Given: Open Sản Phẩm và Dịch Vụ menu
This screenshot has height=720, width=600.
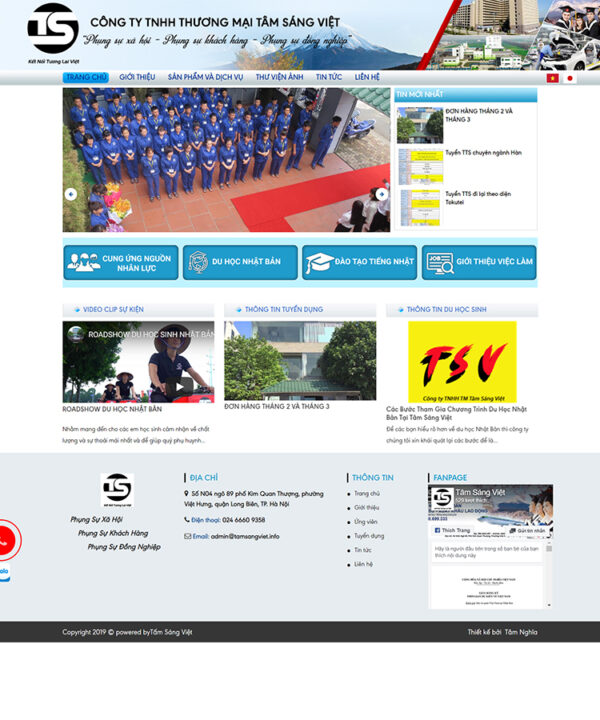Looking at the screenshot, I should [205, 77].
